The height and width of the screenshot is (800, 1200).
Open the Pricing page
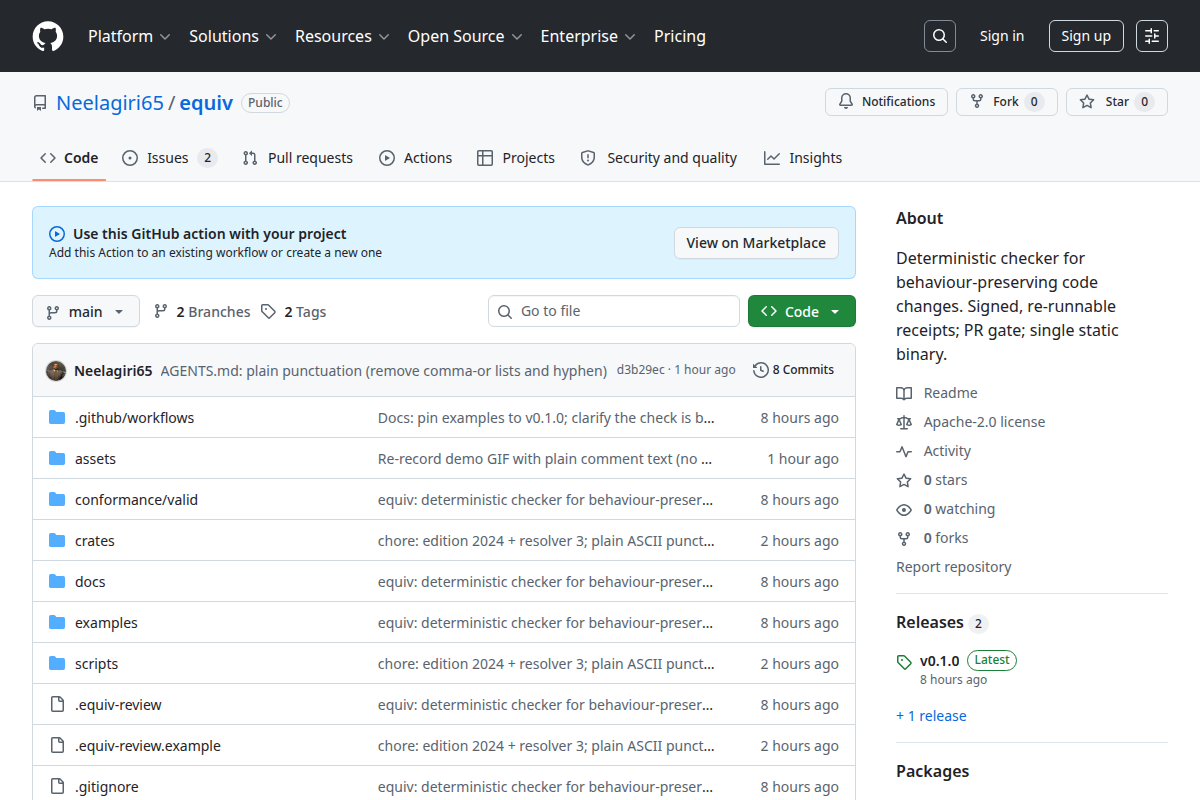pyautogui.click(x=680, y=36)
